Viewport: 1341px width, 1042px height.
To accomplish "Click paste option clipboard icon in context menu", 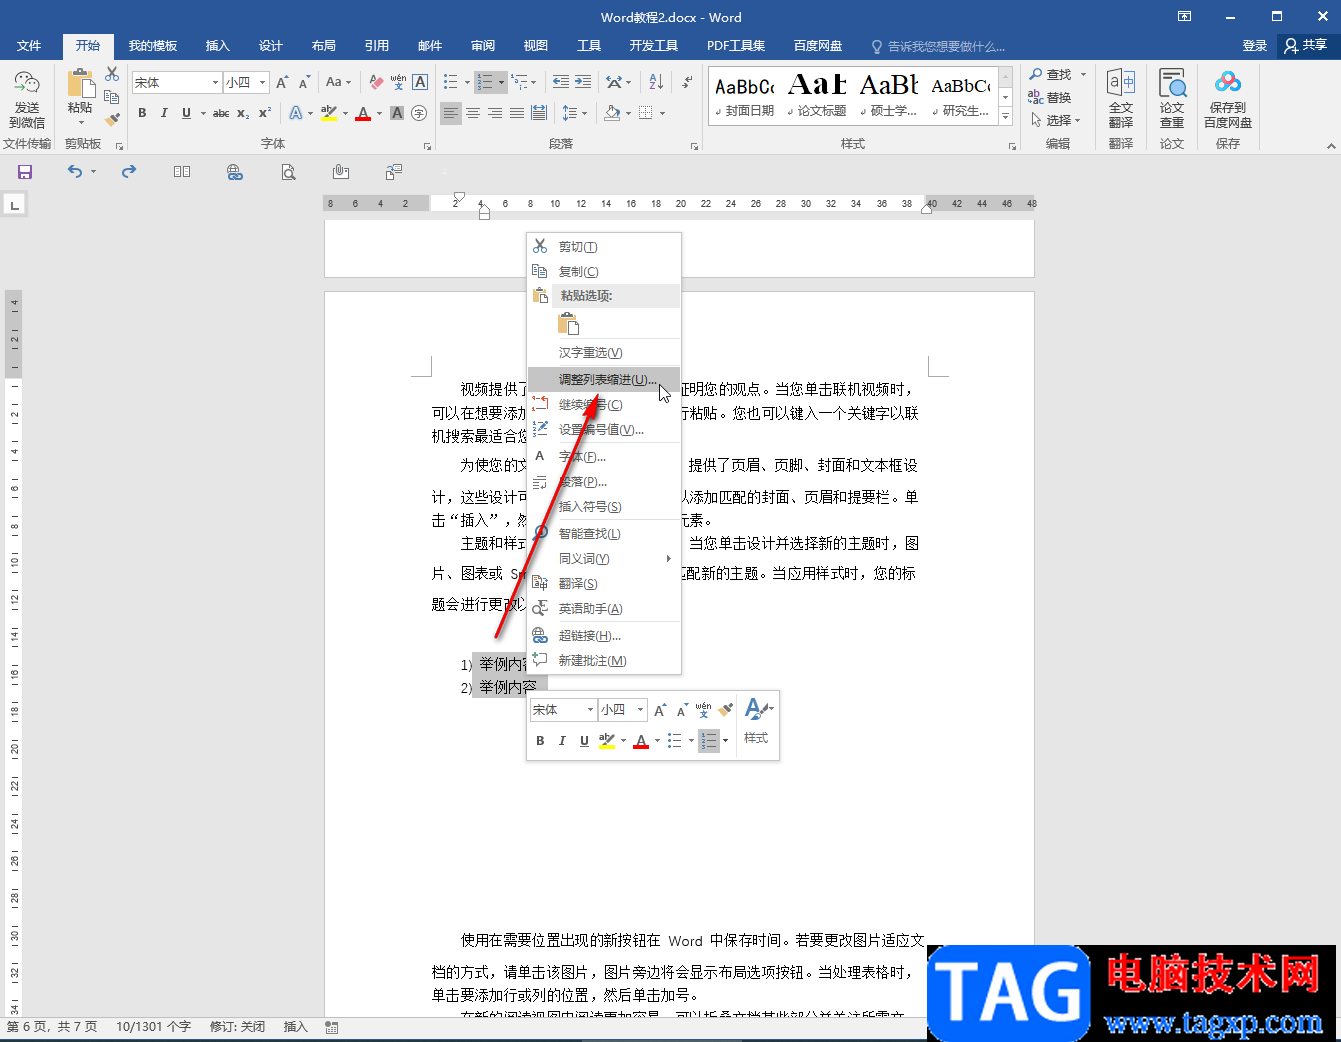I will pos(568,323).
